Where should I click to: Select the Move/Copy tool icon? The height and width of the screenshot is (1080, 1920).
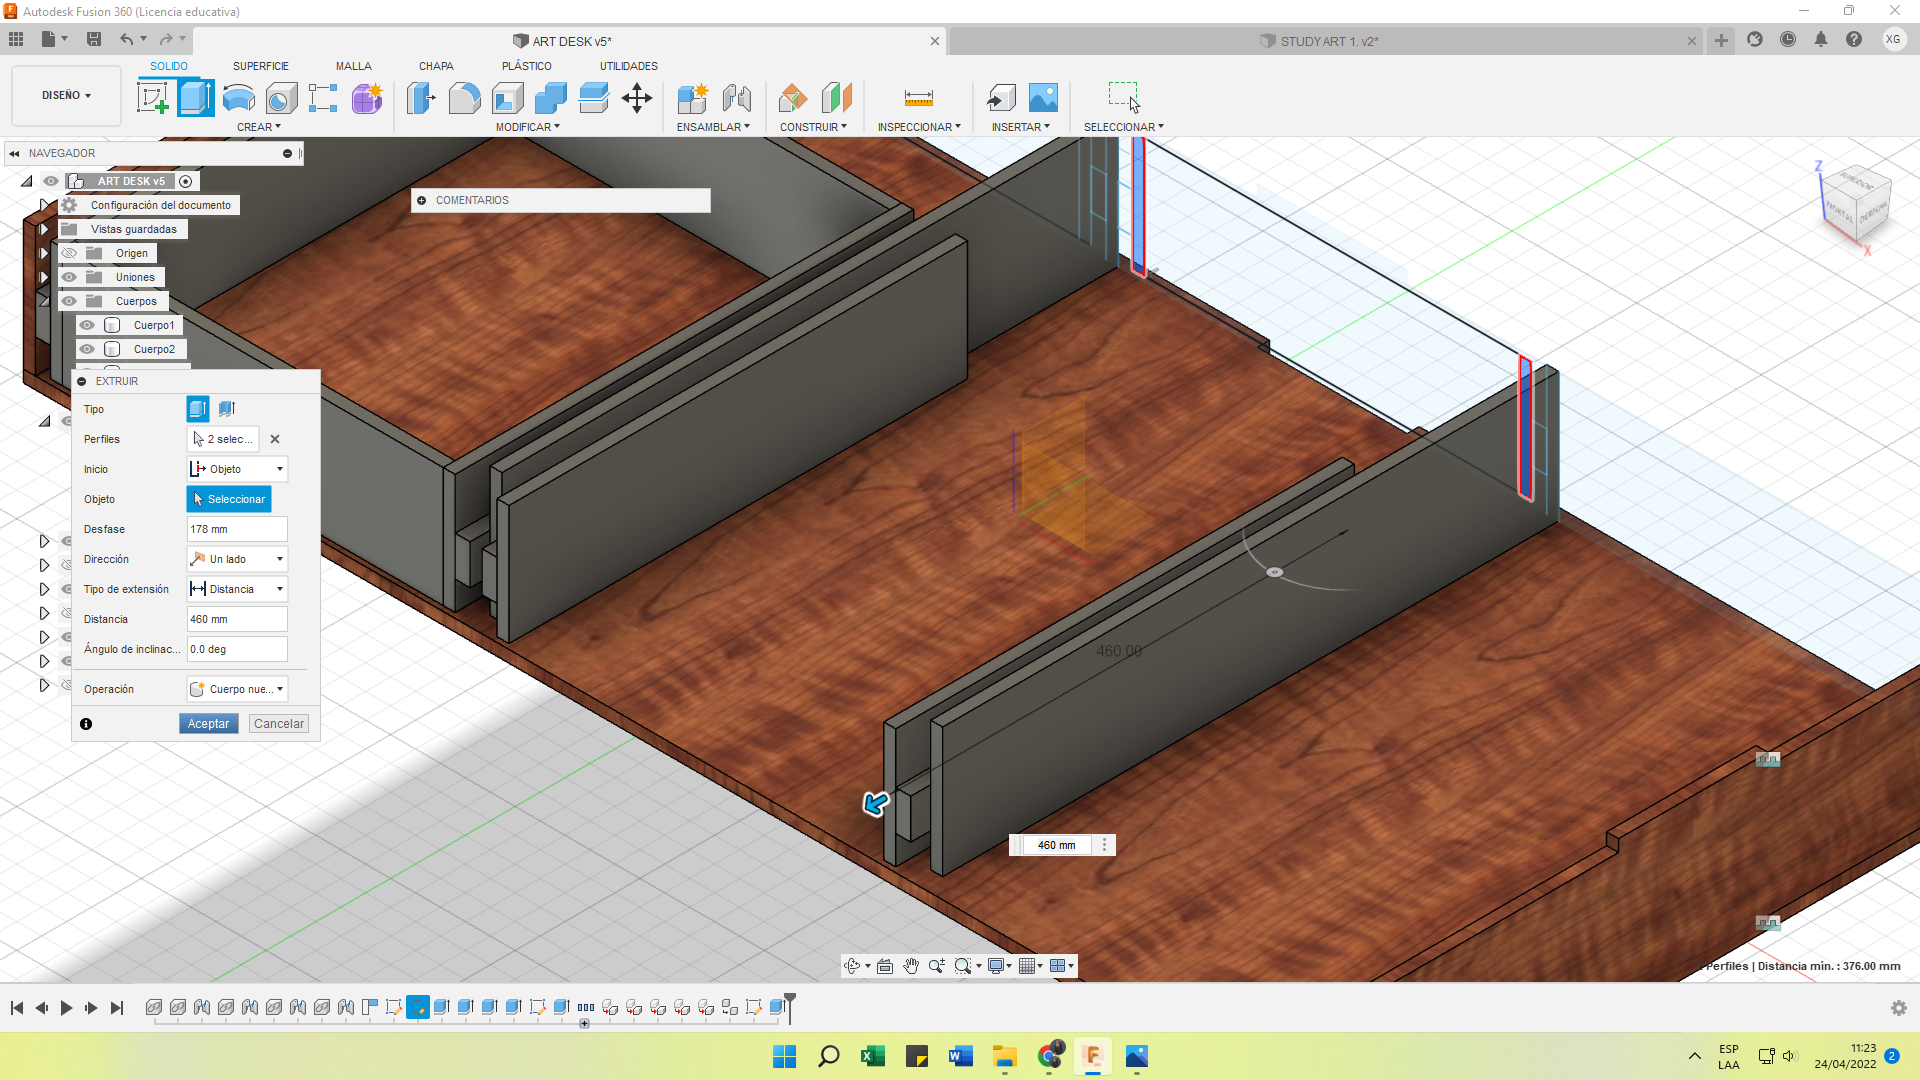tap(637, 98)
